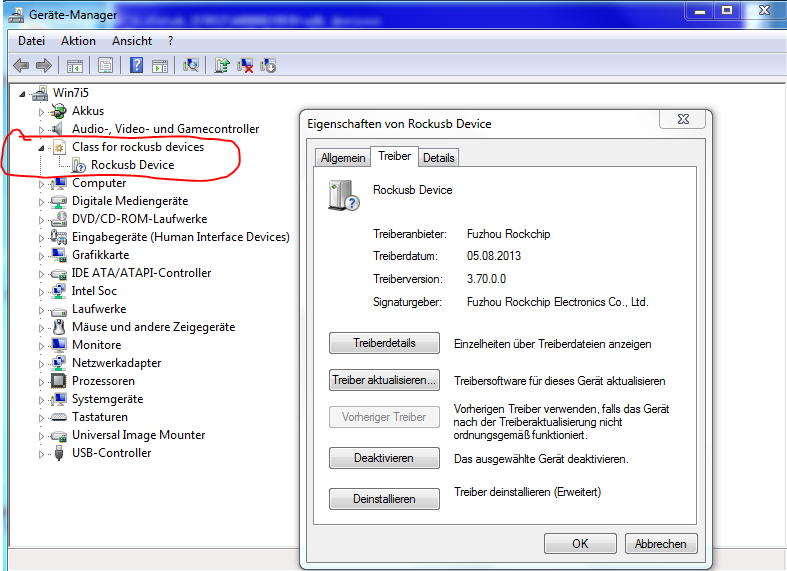Open the Aktion menu
Viewport: 787px width, 571px height.
(x=78, y=41)
